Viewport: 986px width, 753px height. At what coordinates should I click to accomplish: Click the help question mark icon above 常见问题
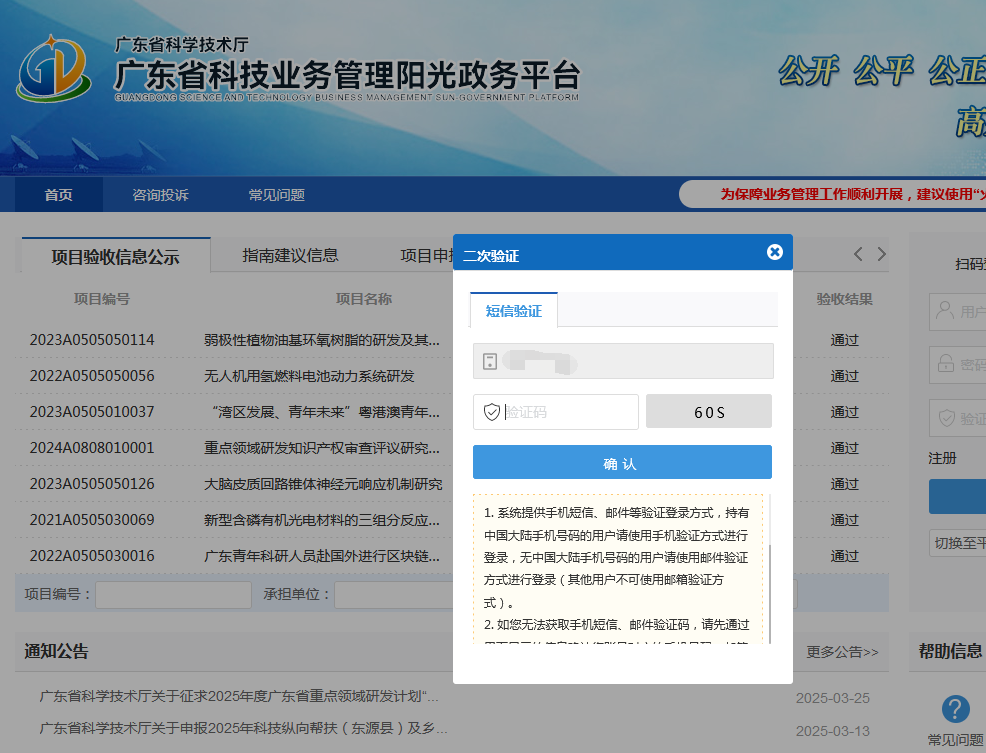955,709
